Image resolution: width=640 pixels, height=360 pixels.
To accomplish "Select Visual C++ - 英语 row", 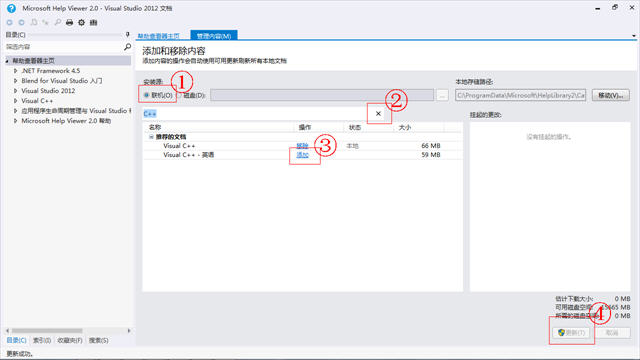I will 302,155.
